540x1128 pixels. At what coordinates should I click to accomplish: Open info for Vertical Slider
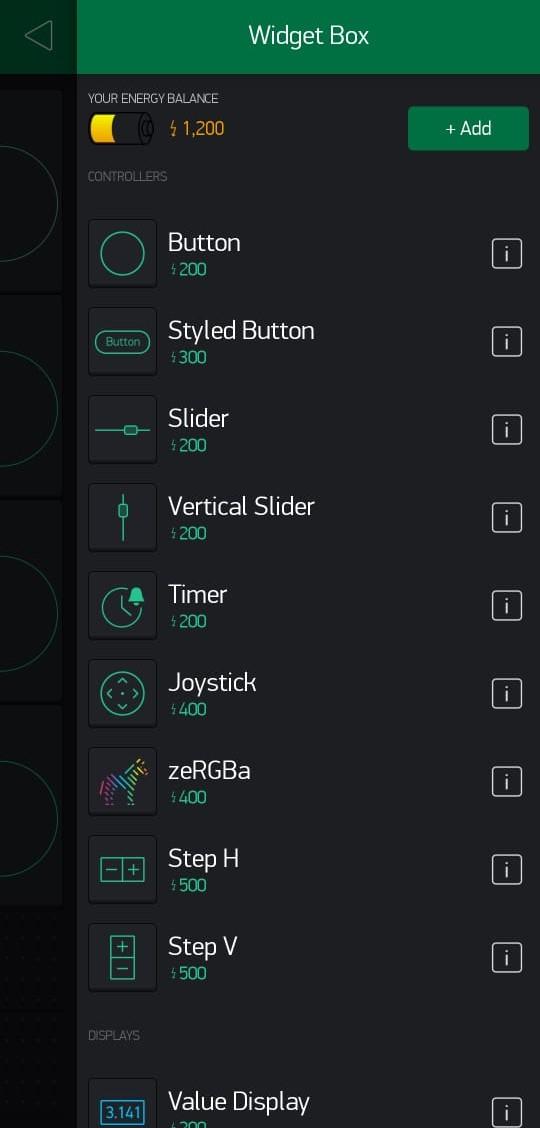point(506,518)
